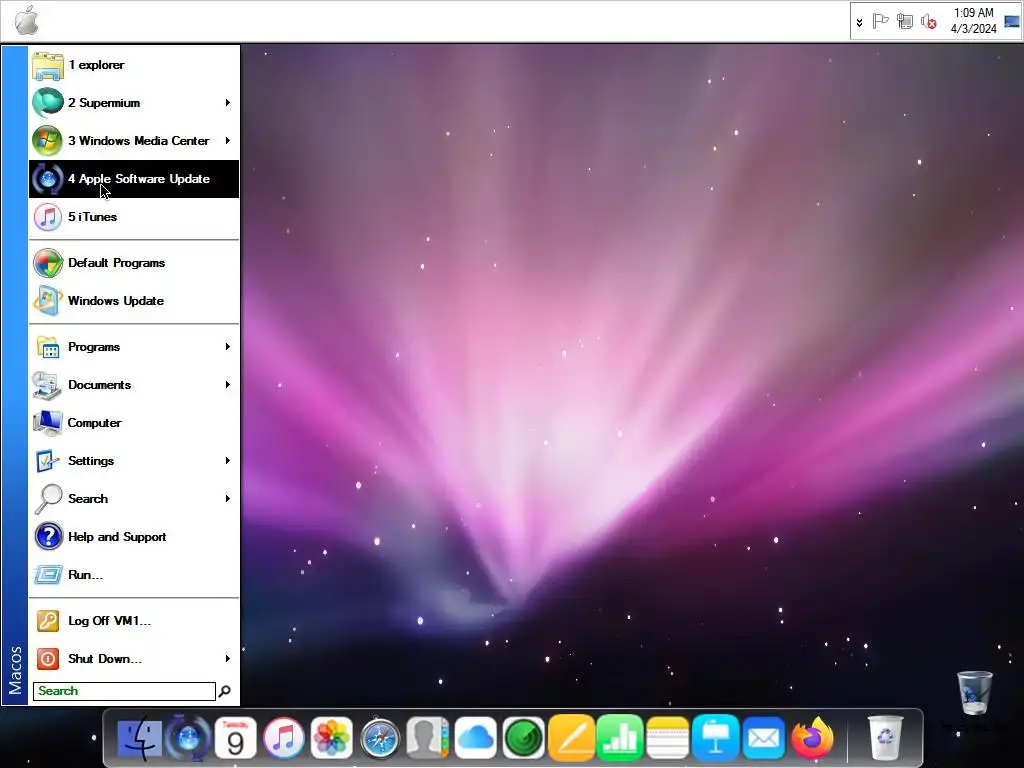This screenshot has width=1024, height=768.
Task: Open Pages pencil icon in dock
Action: coord(571,738)
